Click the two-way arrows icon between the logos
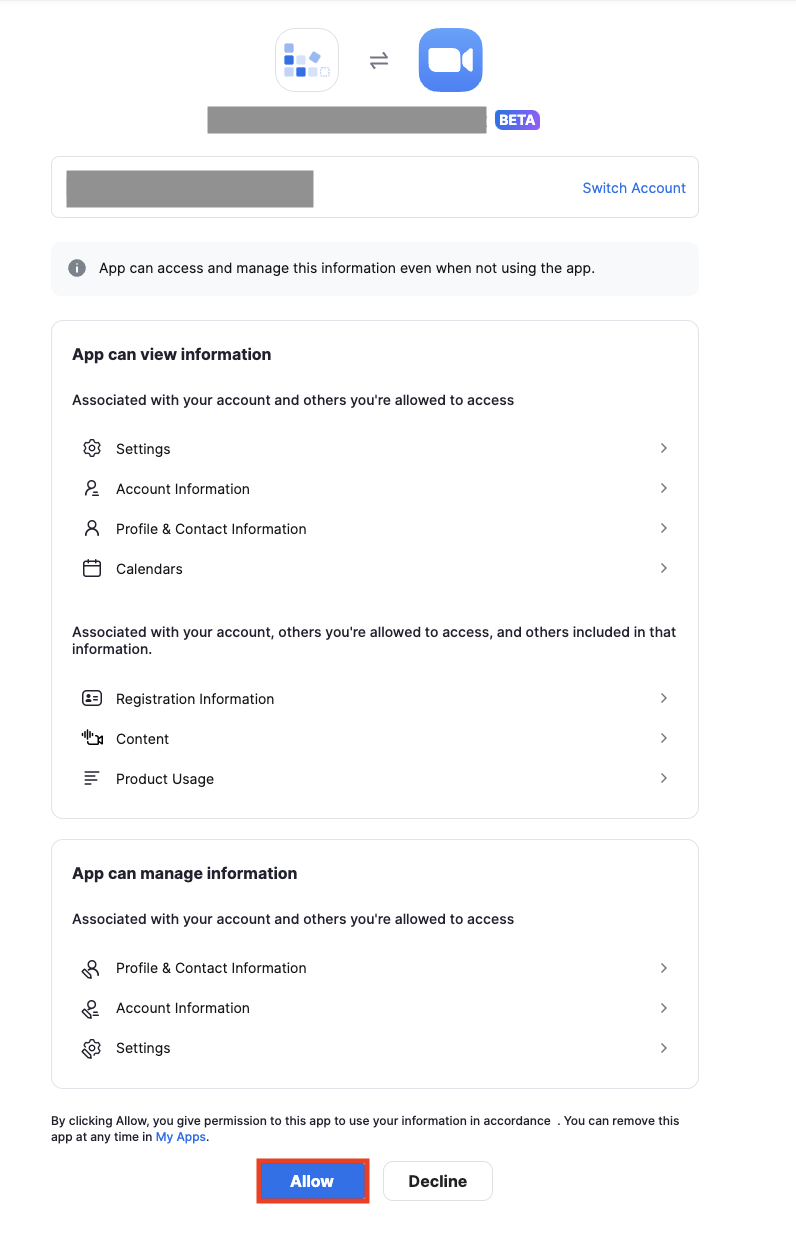Screen dimensions: 796x1260 [x=379, y=60]
